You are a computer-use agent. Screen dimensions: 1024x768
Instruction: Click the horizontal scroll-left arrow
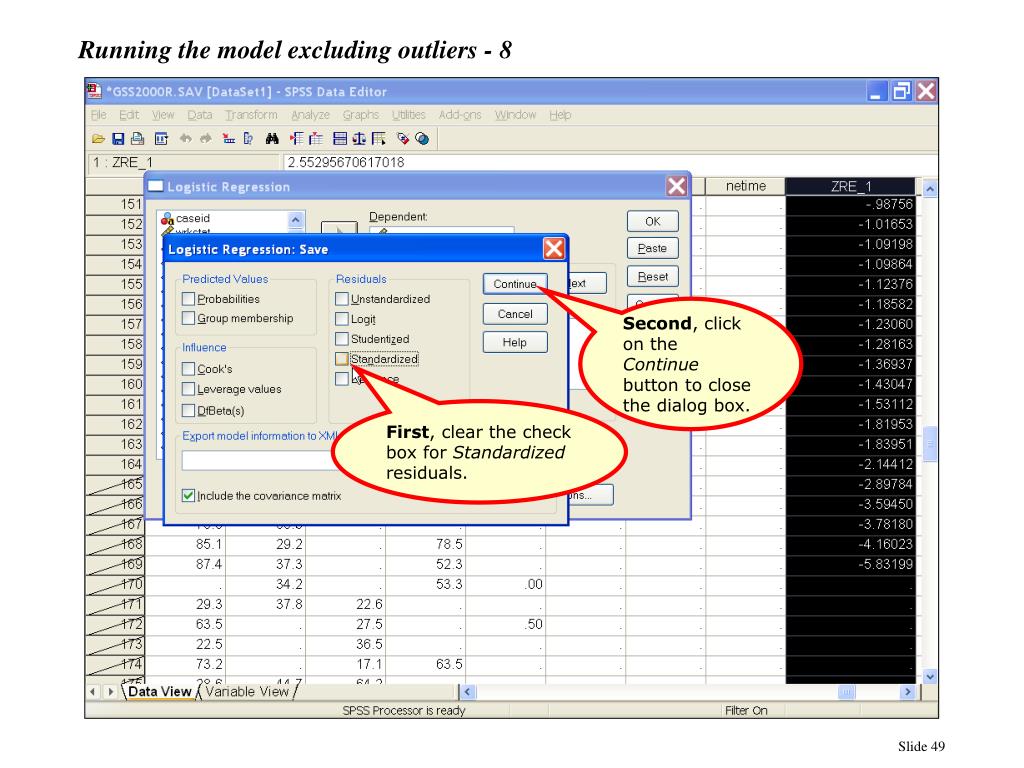(x=468, y=692)
